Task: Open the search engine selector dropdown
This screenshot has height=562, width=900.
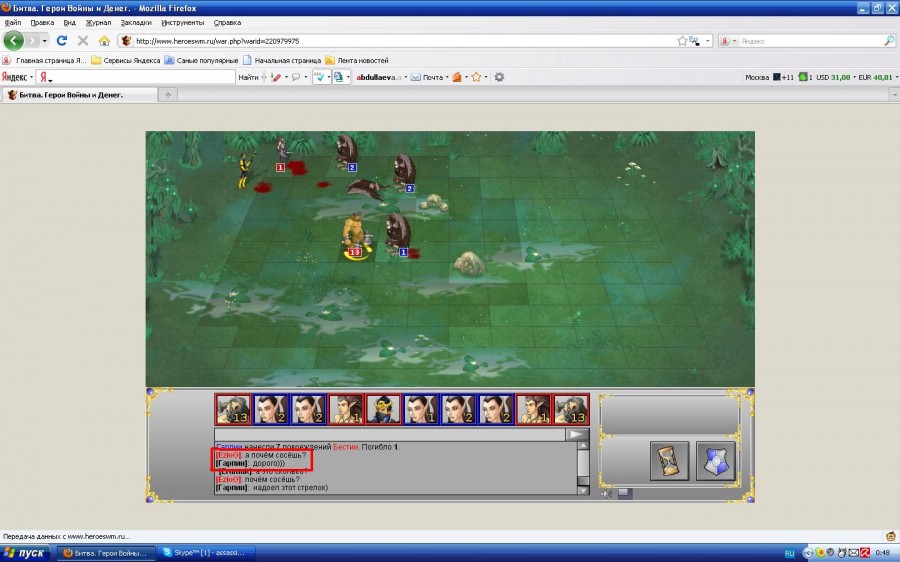Action: tap(728, 41)
